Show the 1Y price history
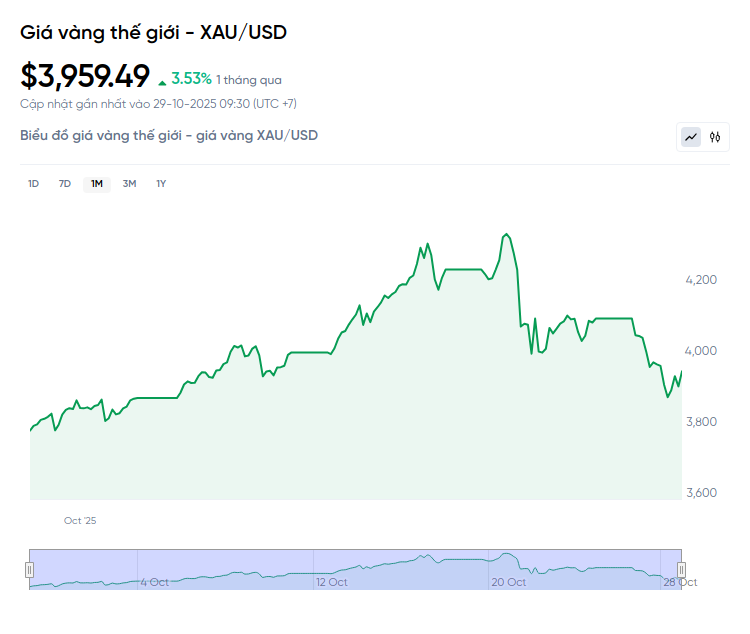Screen dimensions: 750x634 pyautogui.click(x=161, y=183)
